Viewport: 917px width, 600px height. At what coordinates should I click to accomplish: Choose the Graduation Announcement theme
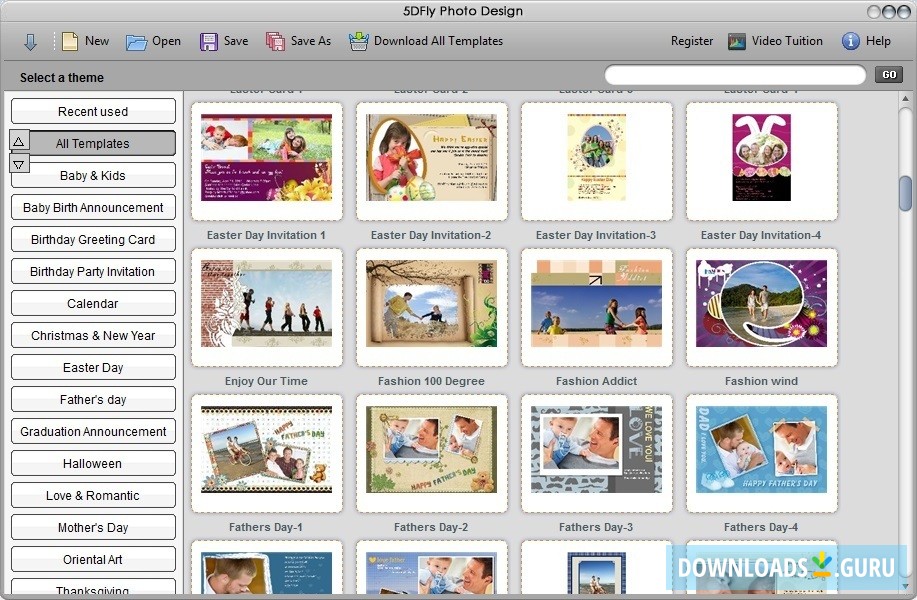(x=93, y=432)
